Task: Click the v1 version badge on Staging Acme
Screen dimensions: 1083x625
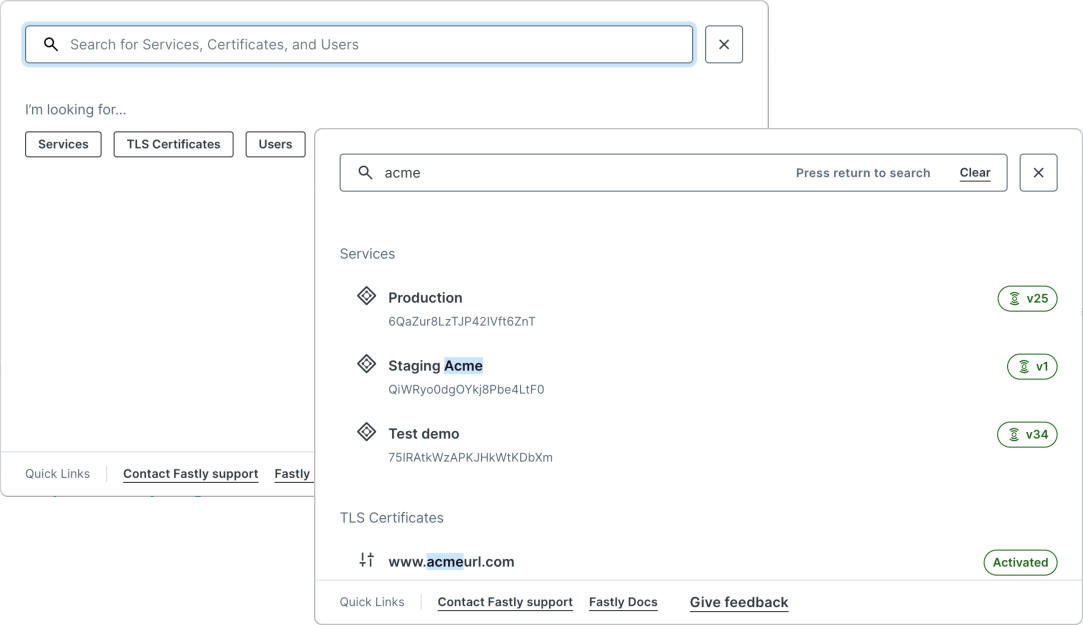Action: click(1033, 366)
